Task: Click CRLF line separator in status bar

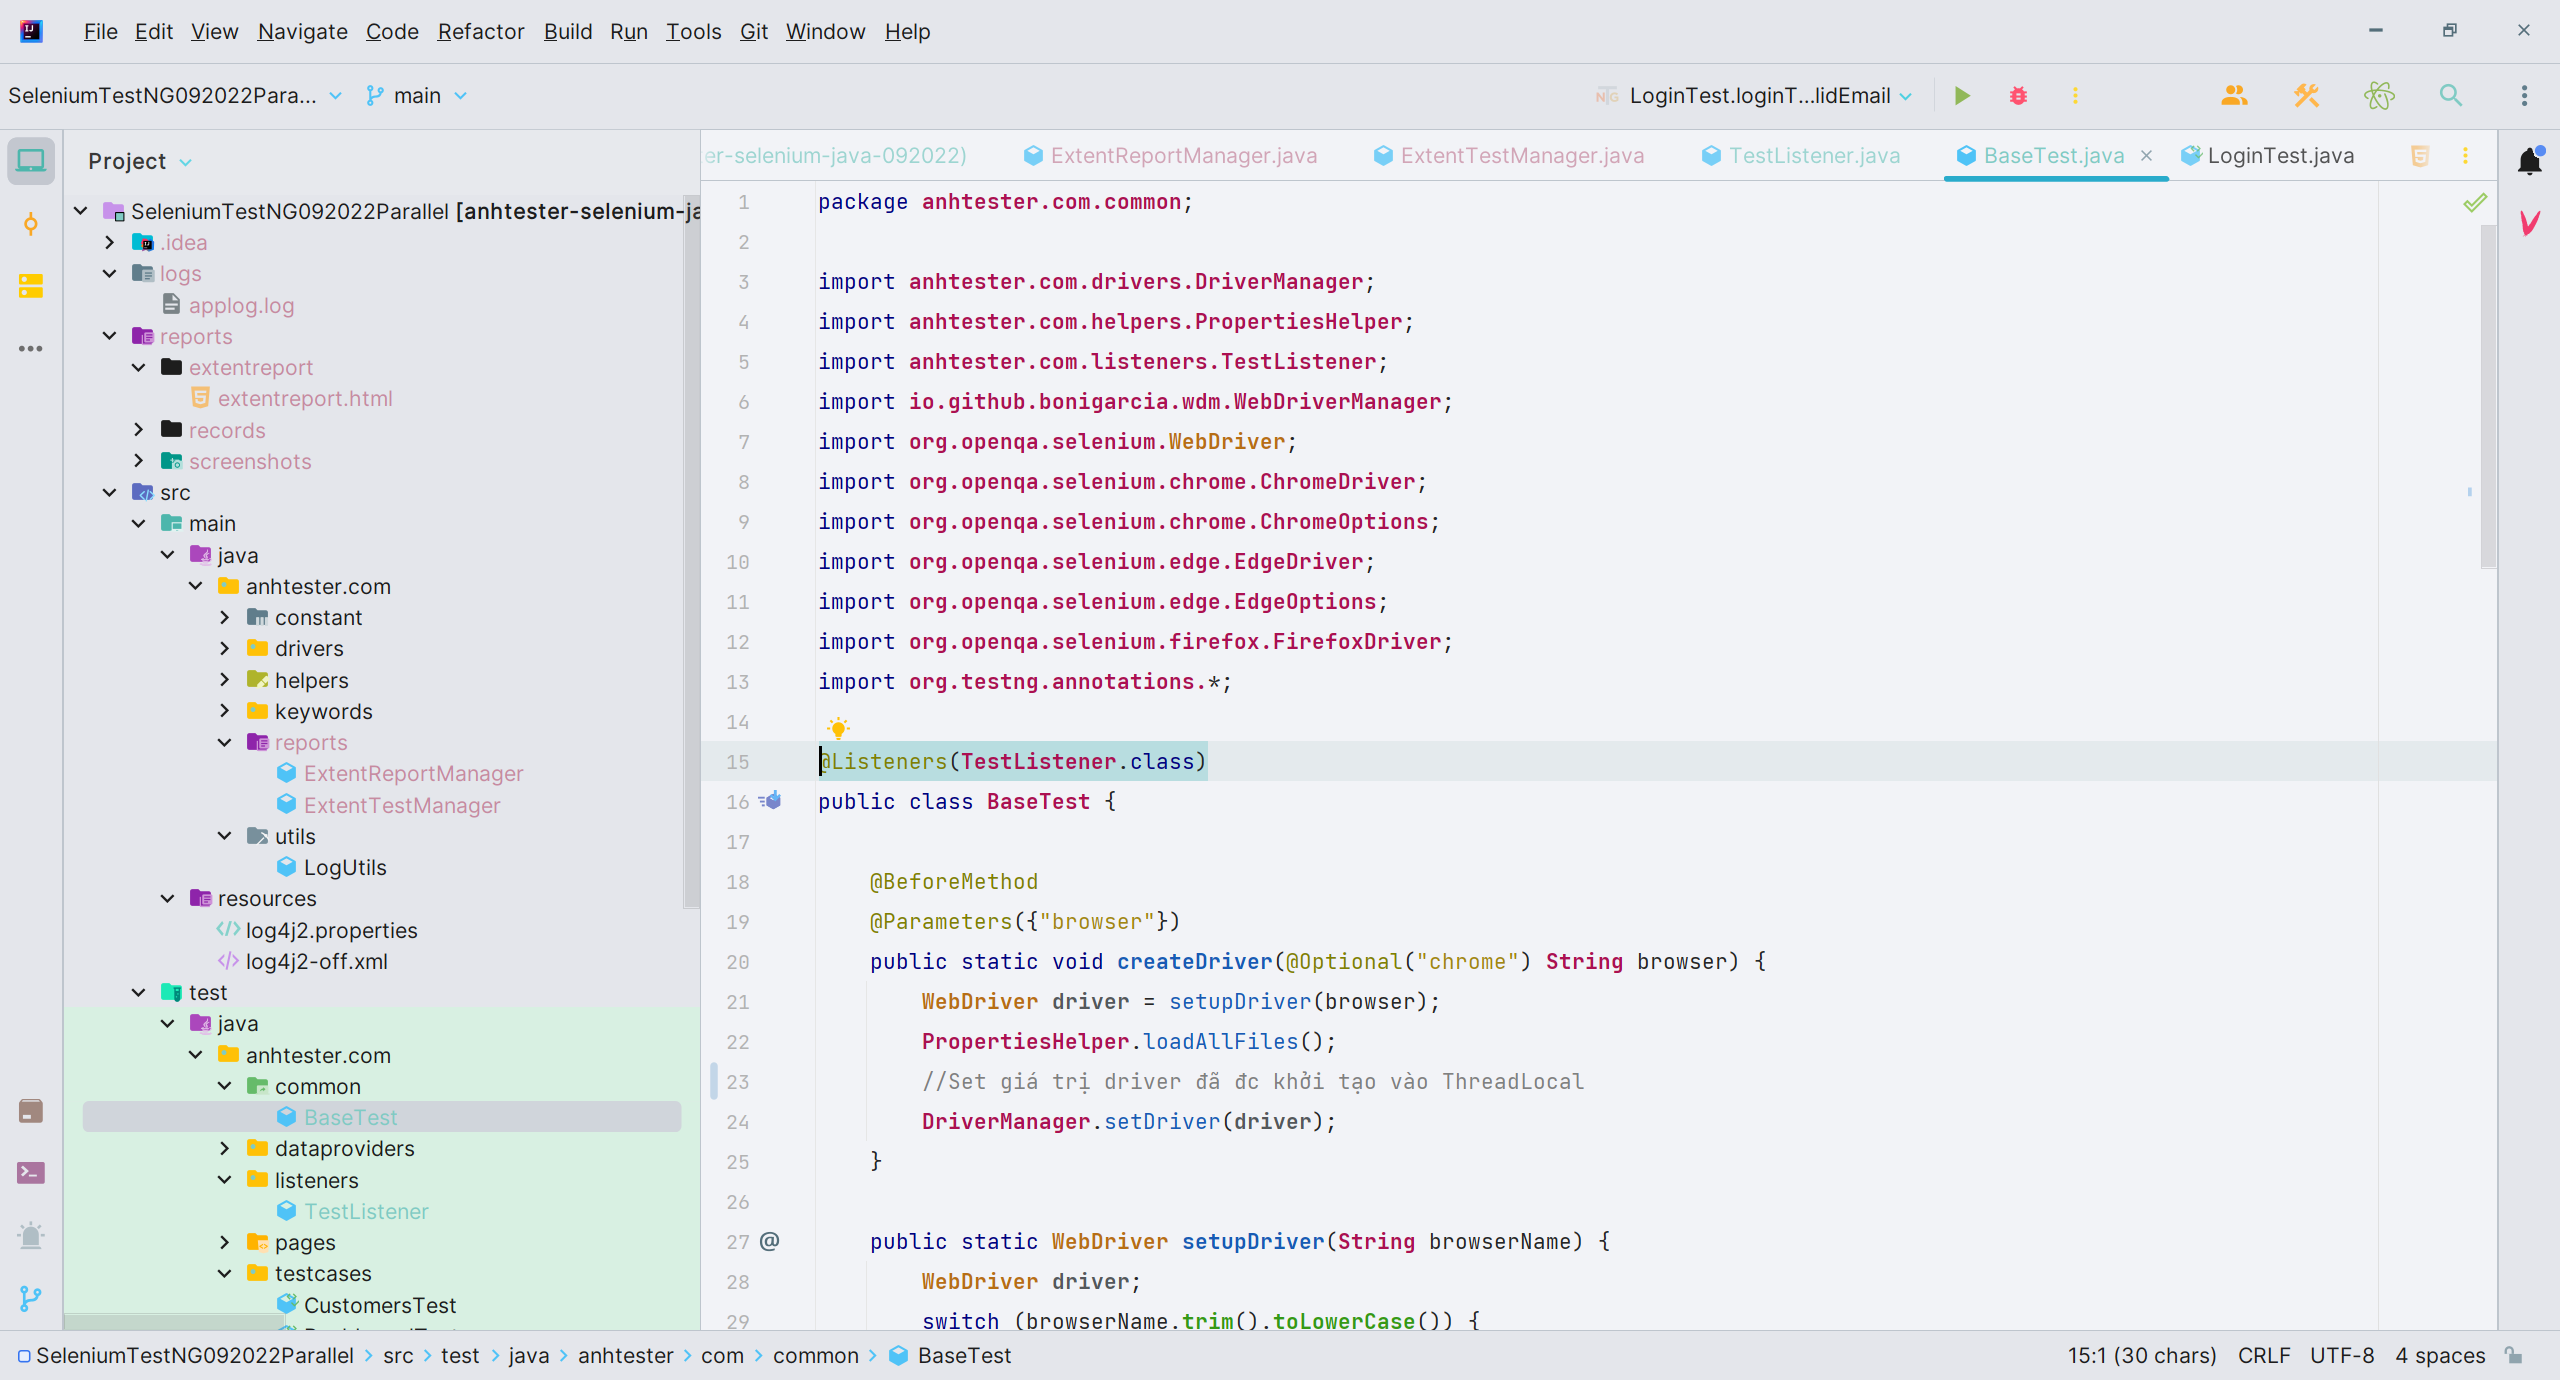Action: (x=2263, y=1356)
